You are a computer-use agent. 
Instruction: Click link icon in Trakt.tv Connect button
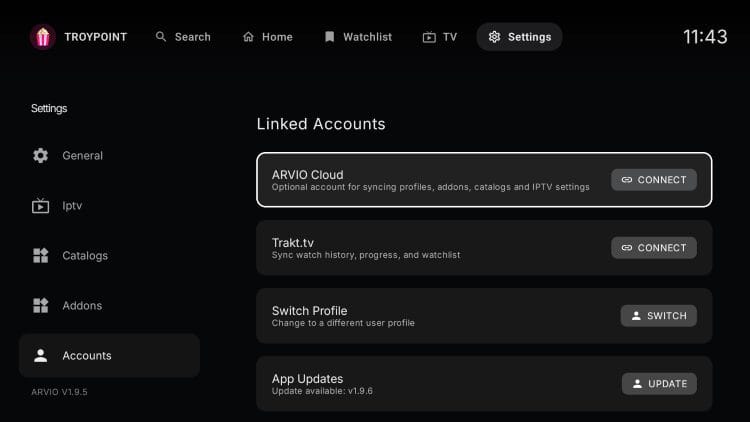point(627,248)
